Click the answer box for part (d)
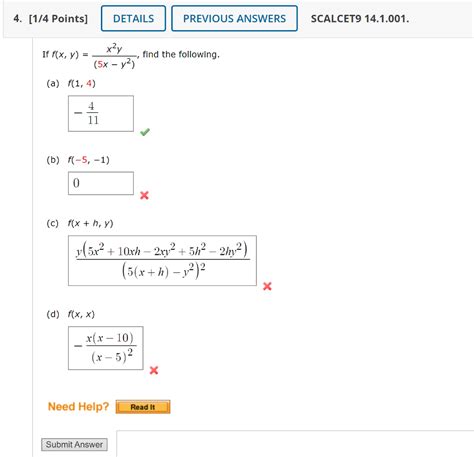 point(106,348)
